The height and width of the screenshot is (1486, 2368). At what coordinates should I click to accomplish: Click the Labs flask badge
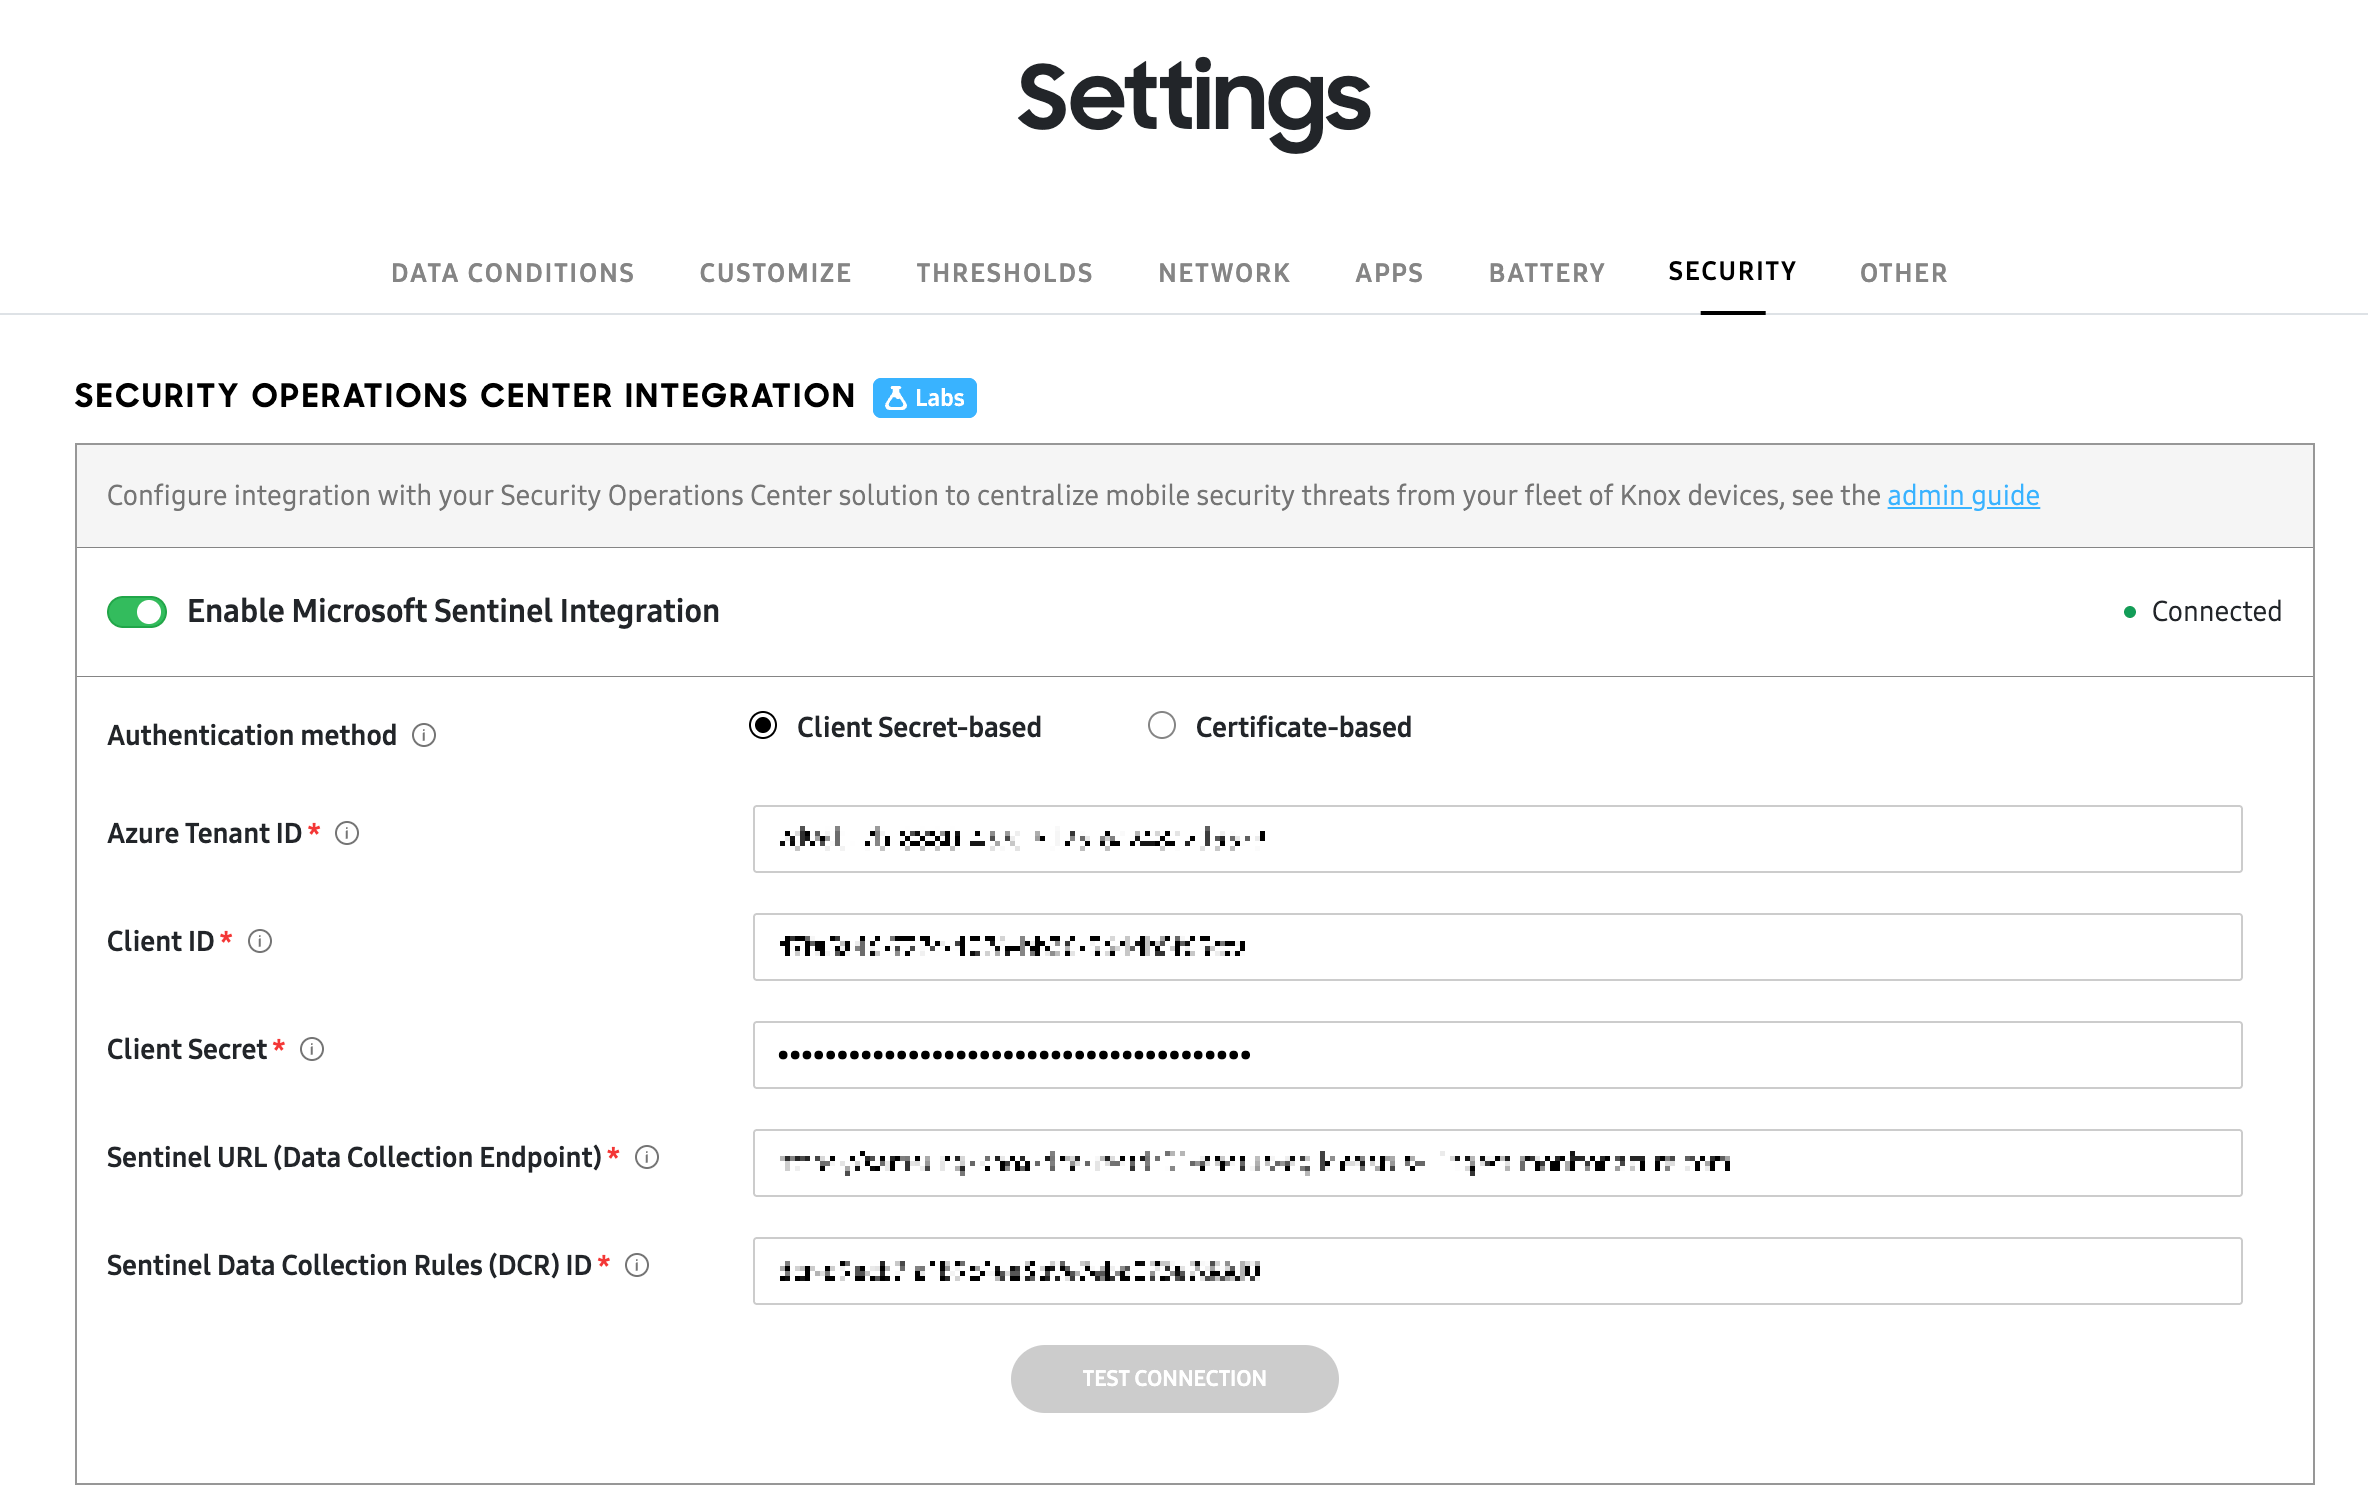(924, 398)
